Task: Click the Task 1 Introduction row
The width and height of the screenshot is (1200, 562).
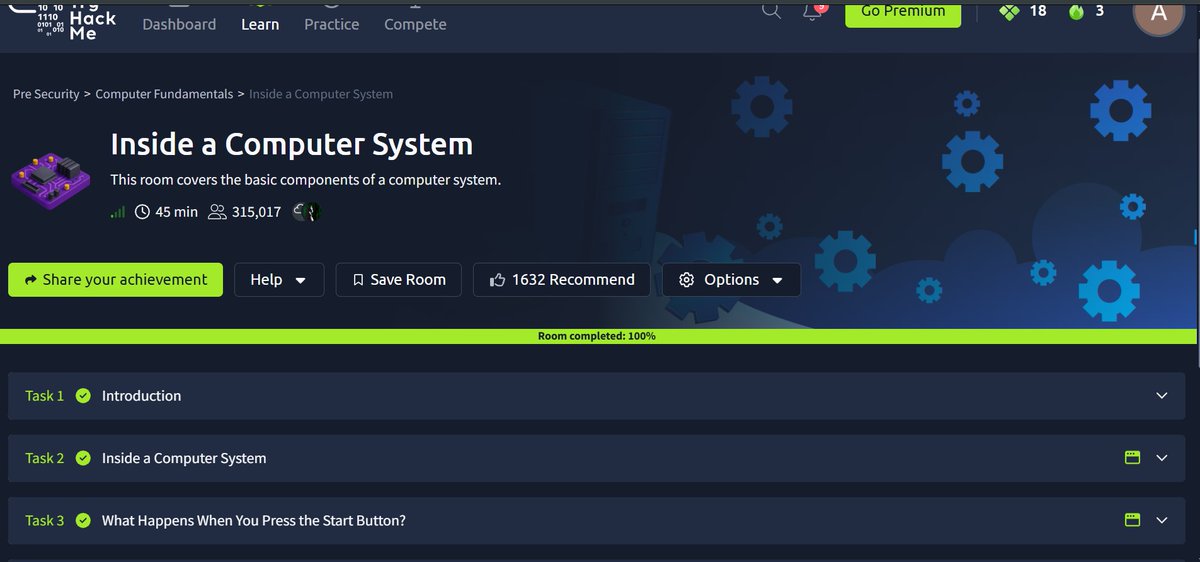Action: tap(597, 396)
